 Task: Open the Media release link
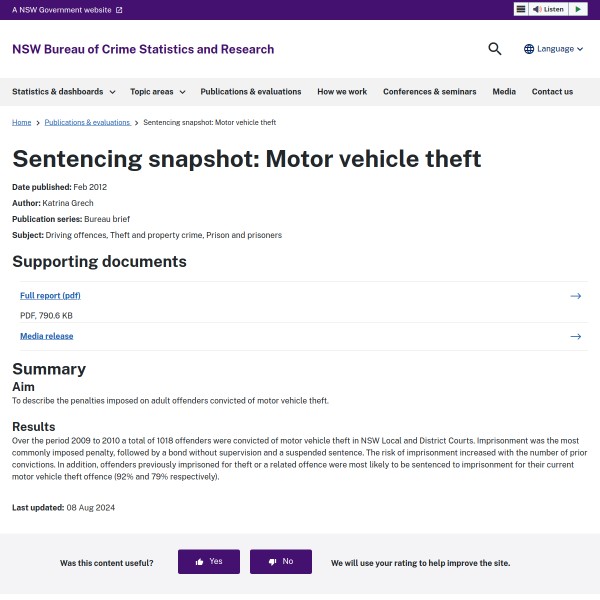click(x=46, y=336)
